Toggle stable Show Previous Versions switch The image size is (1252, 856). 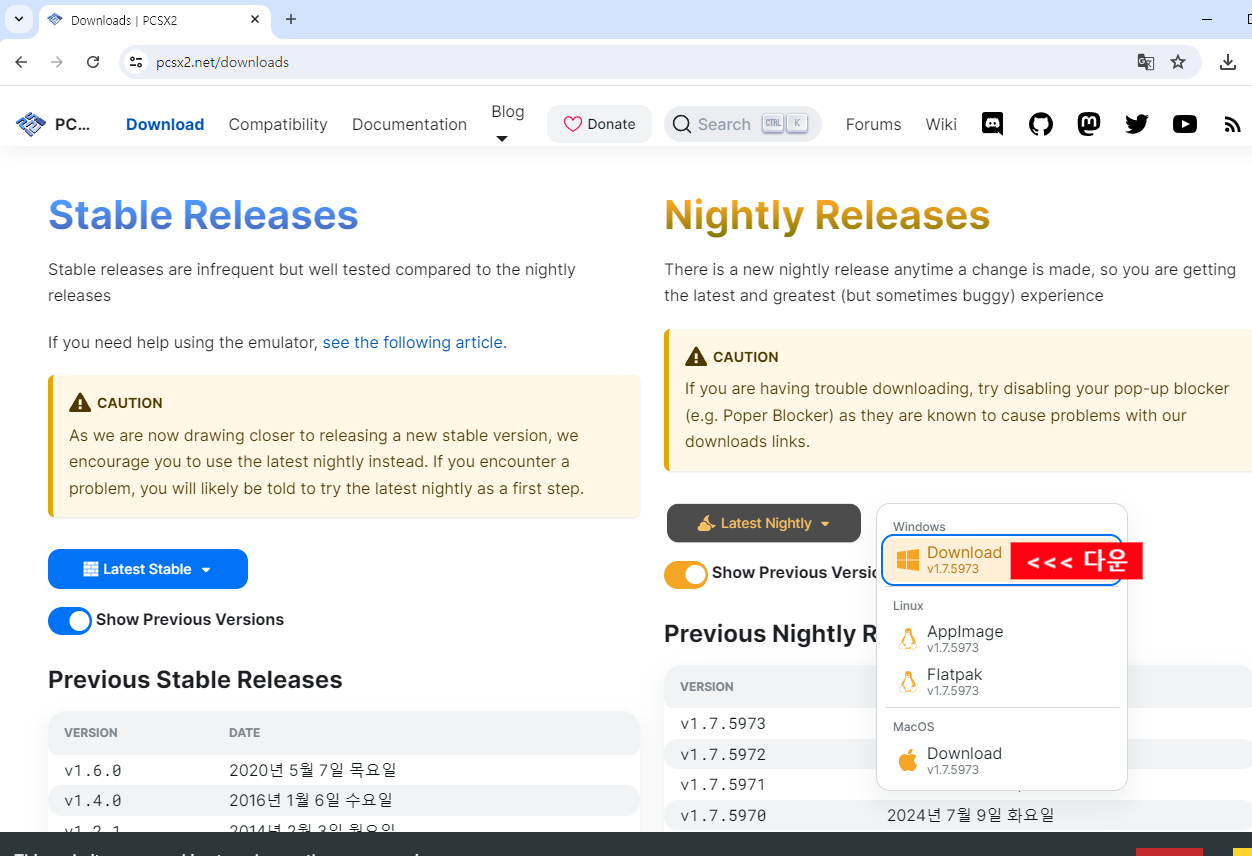[x=70, y=620]
